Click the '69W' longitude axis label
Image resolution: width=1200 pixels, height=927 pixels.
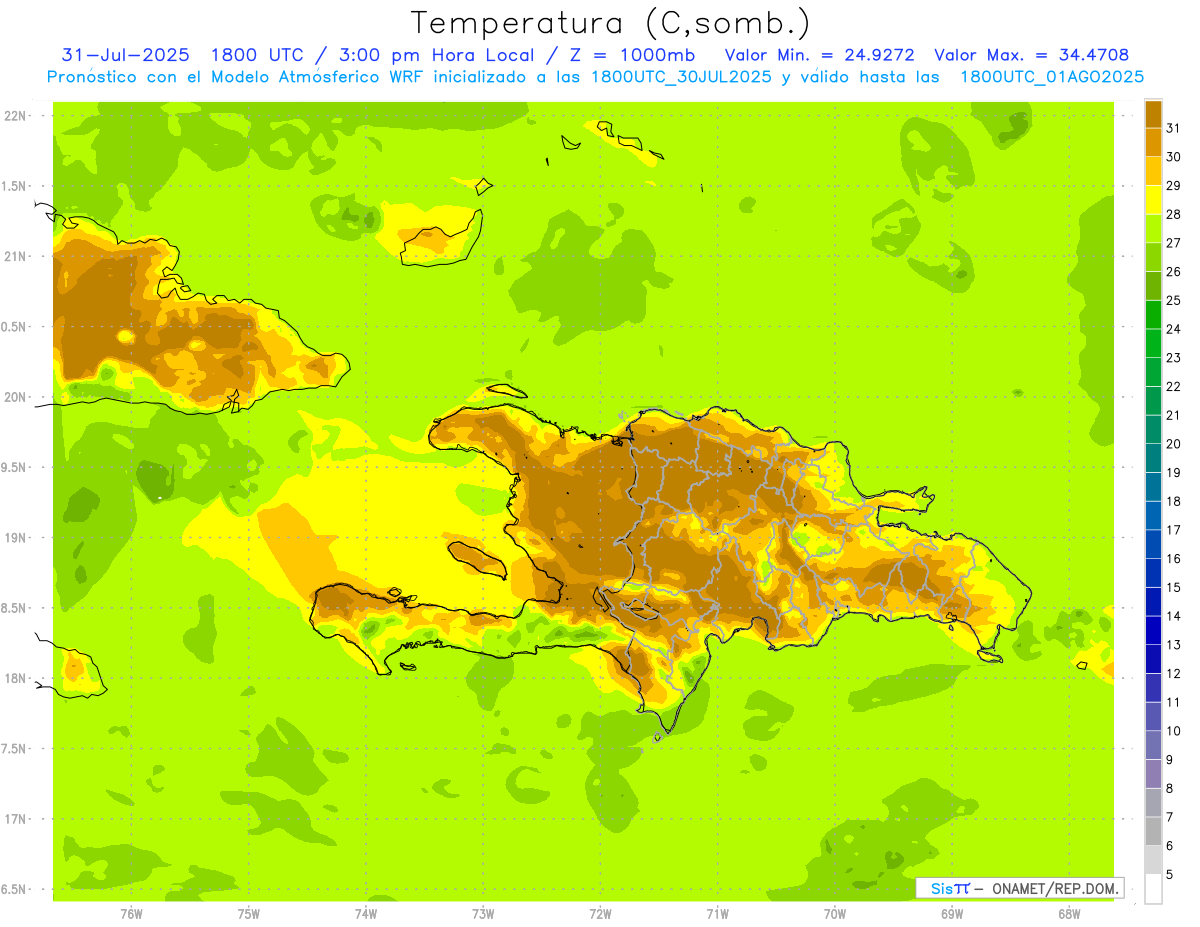952,914
